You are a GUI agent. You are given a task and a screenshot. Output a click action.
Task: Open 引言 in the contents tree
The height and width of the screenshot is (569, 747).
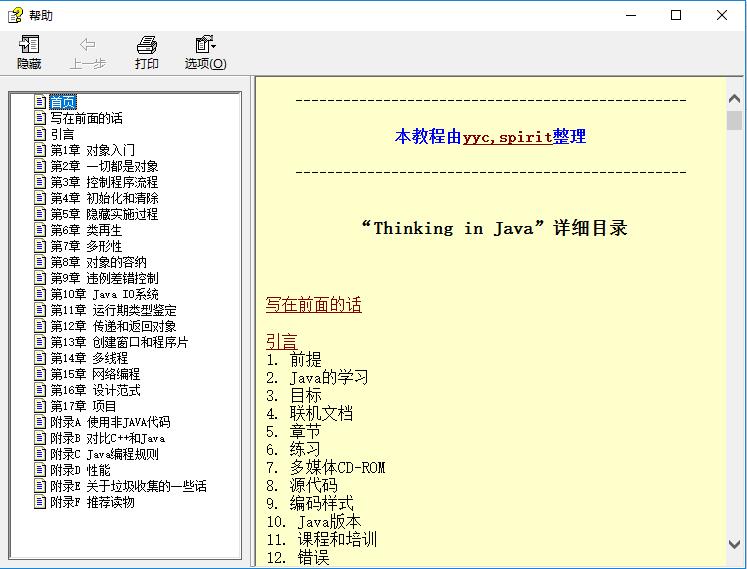62,134
